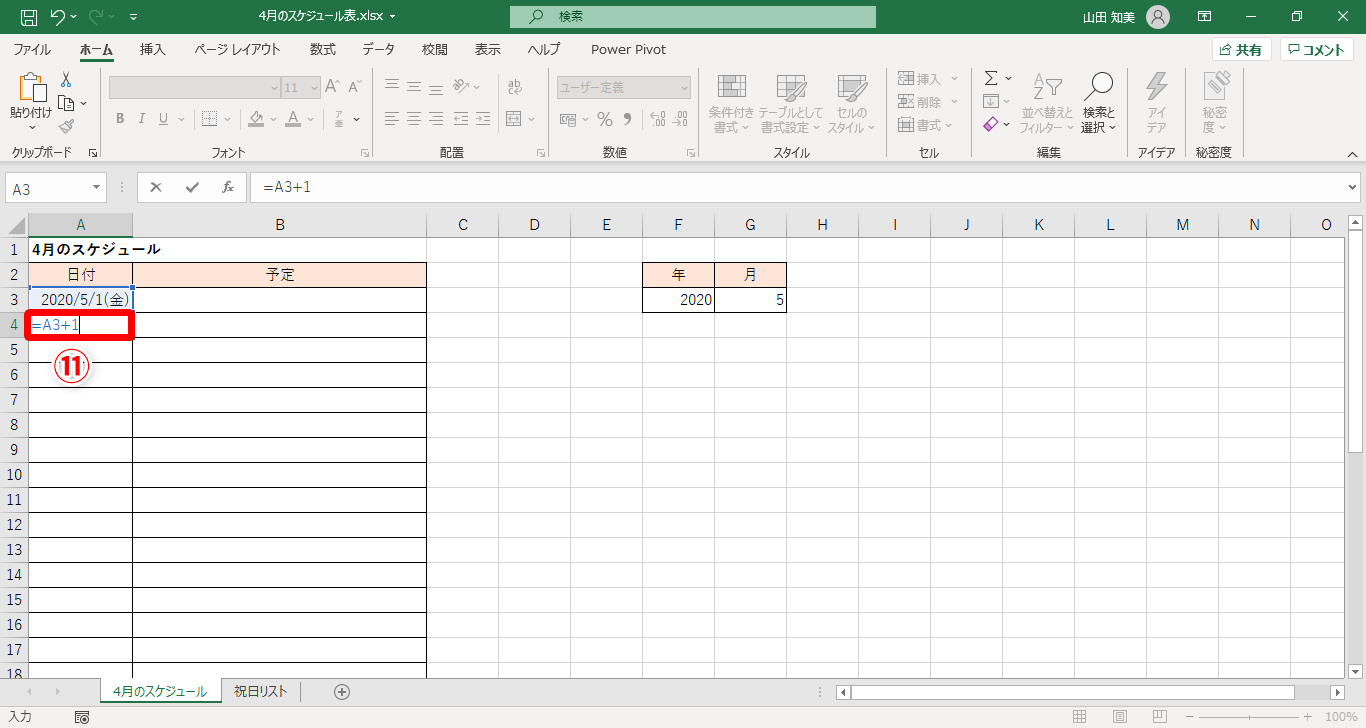1366x728 pixels.
Task: Switch to the 数式 (Formulas) ribbon tab
Action: [323, 49]
